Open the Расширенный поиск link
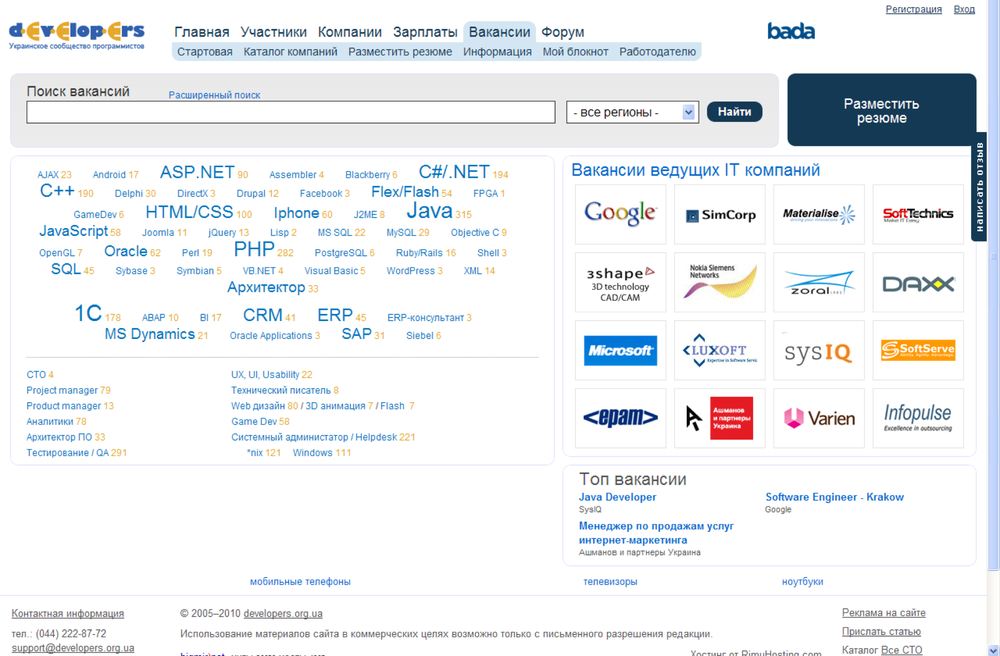This screenshot has height=656, width=1000. click(x=214, y=95)
